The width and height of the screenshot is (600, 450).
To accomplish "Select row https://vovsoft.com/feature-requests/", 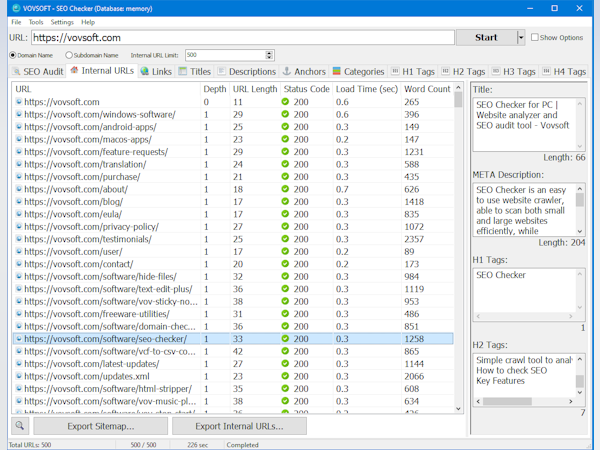I will click(x=233, y=152).
